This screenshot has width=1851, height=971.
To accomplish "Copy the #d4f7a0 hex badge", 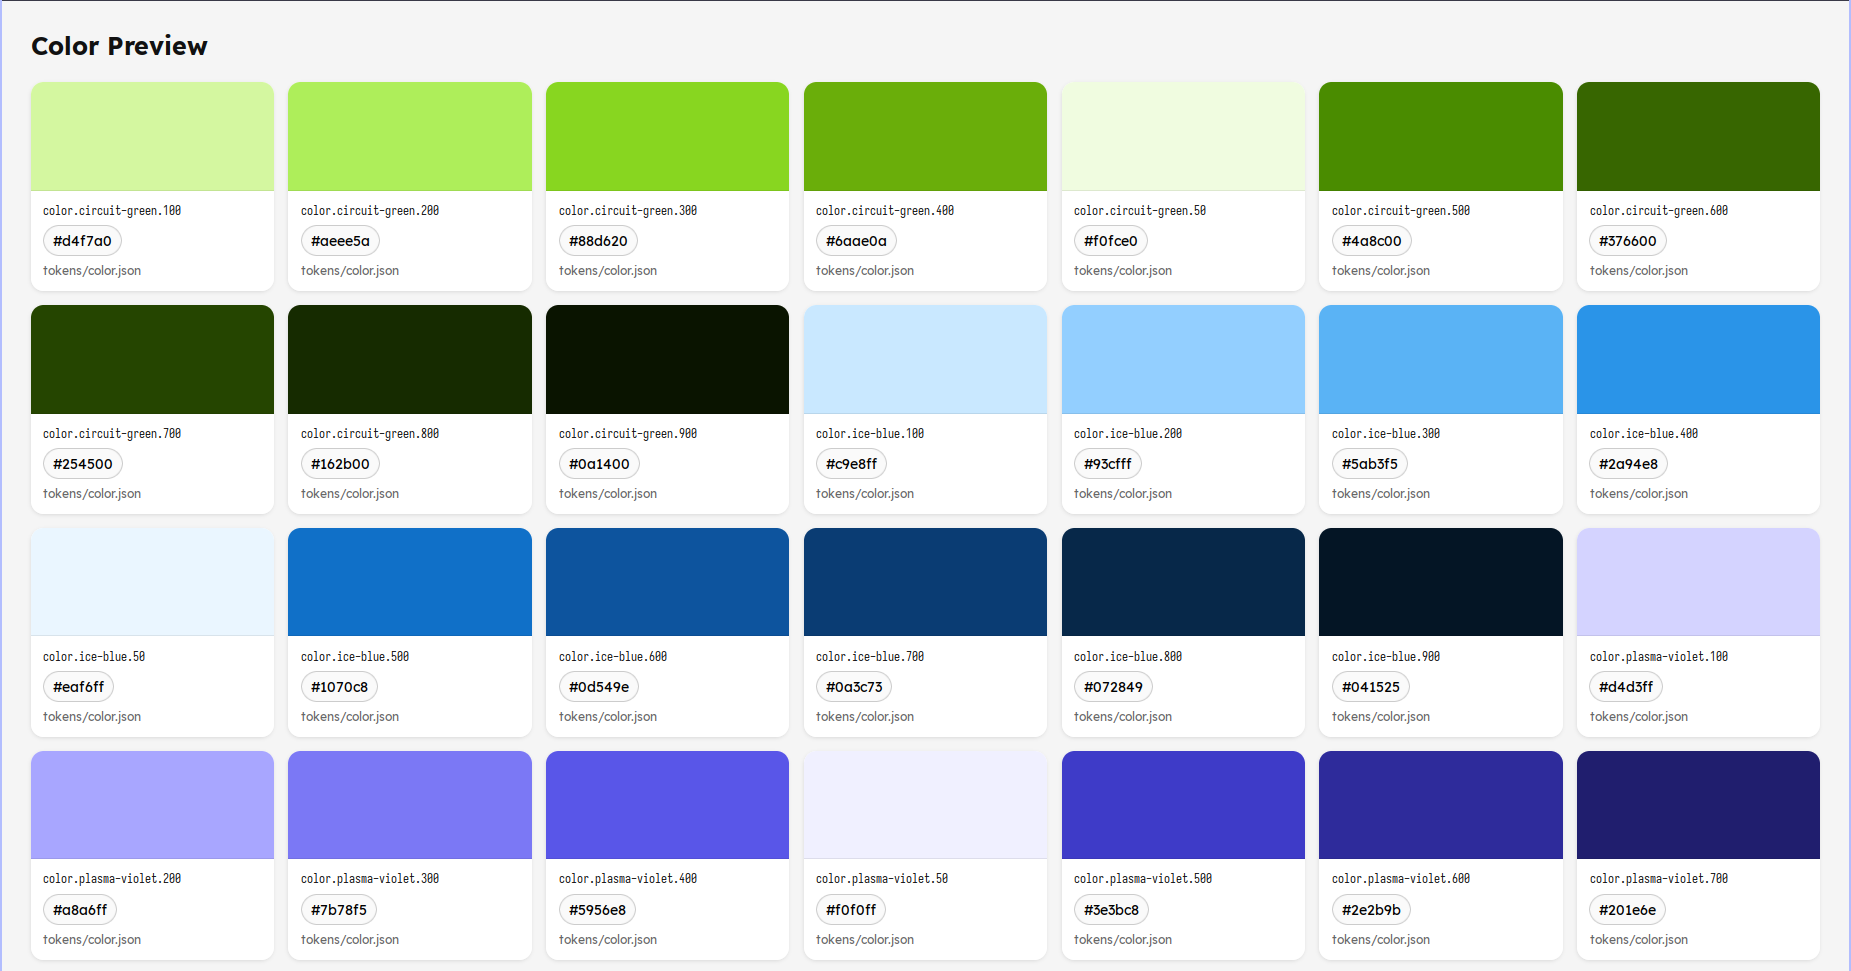I will 82,241.
